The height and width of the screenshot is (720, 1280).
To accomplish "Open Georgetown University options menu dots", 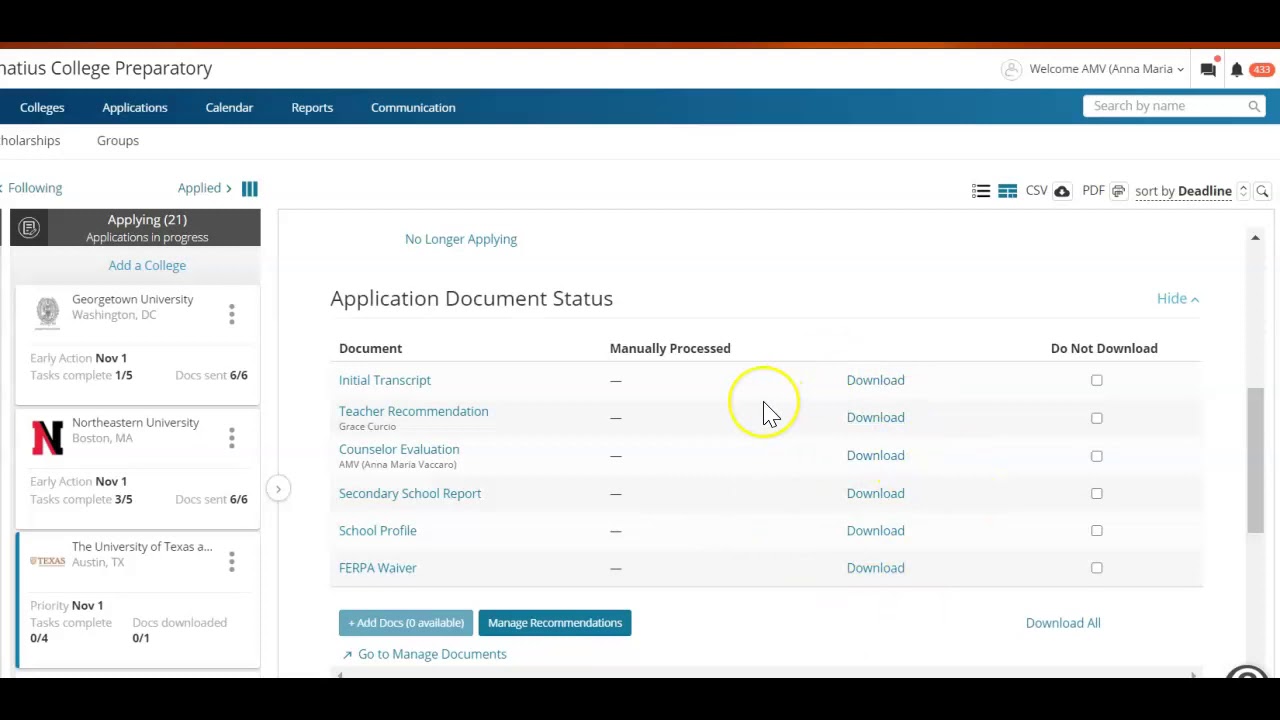I will [x=231, y=314].
